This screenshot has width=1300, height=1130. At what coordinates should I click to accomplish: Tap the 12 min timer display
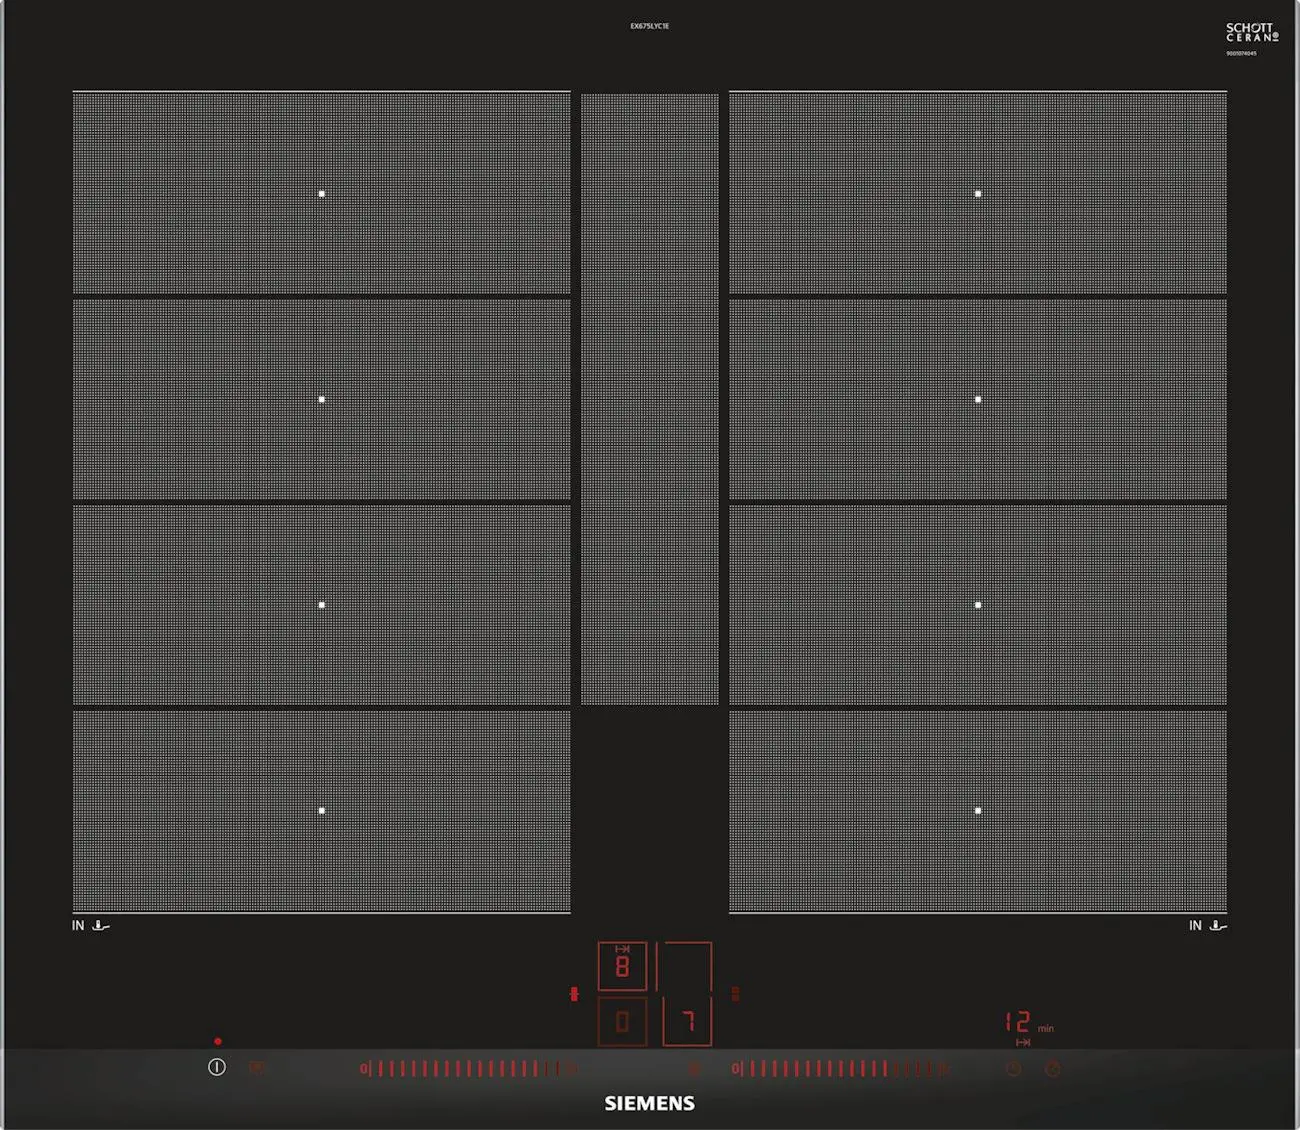point(1018,1022)
